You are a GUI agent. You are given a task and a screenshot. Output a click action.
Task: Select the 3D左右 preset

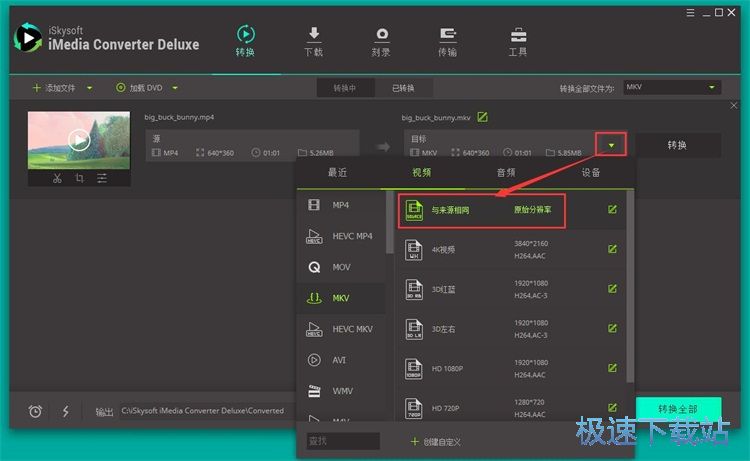[x=509, y=329]
